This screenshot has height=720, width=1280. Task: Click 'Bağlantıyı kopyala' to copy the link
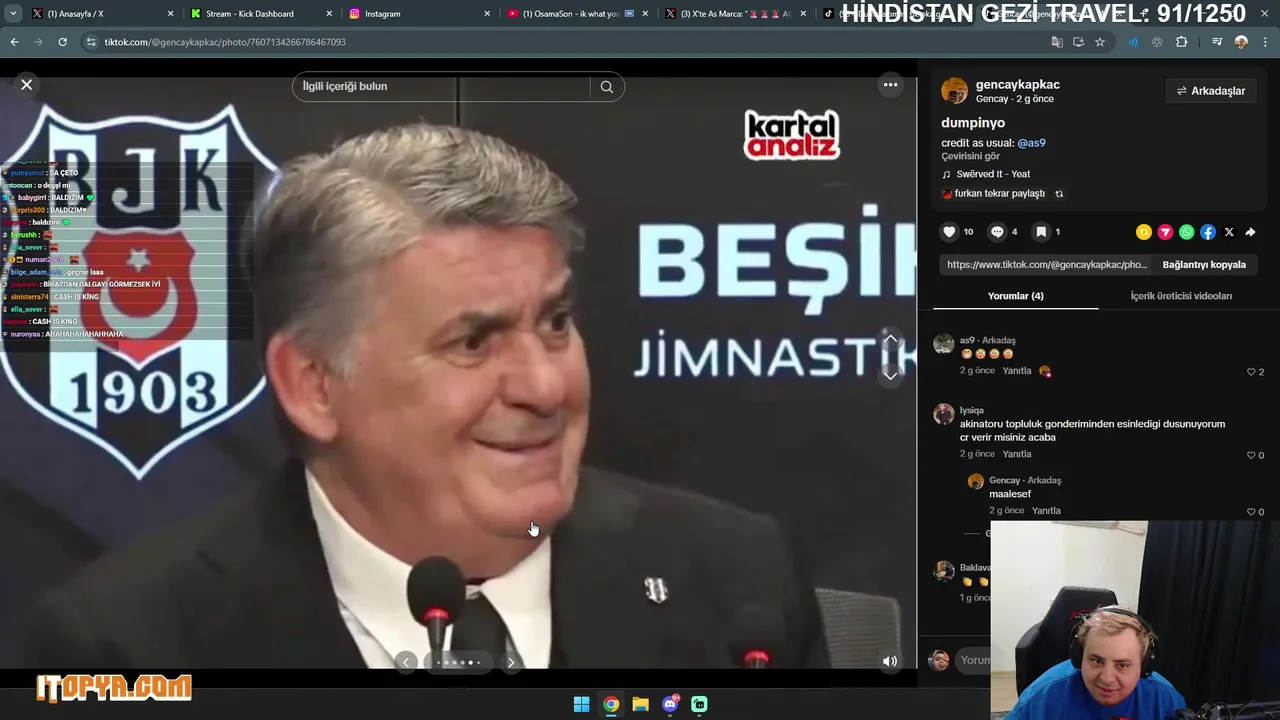coord(1204,265)
